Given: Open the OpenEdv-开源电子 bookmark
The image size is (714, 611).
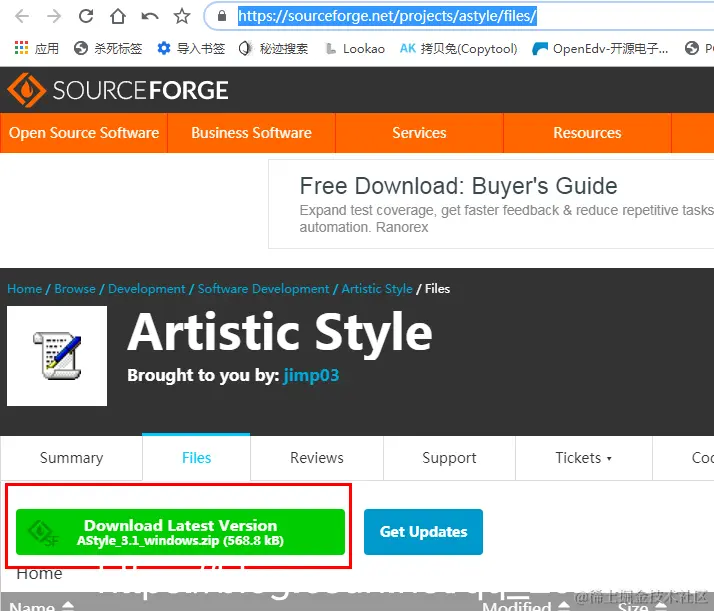Looking at the screenshot, I should click(600, 48).
